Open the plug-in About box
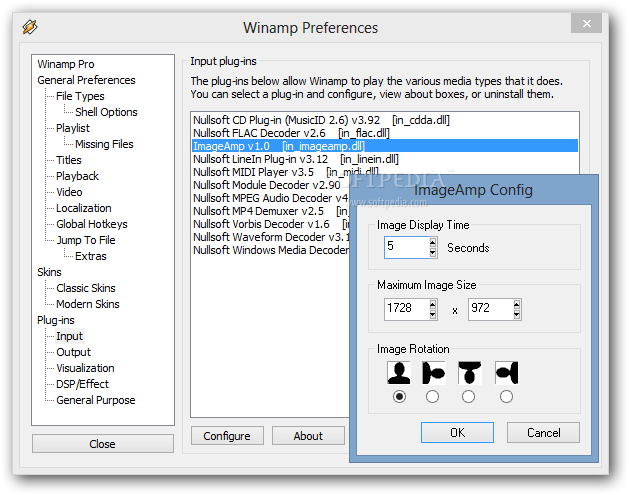Viewport: 629px width, 495px height. click(308, 436)
